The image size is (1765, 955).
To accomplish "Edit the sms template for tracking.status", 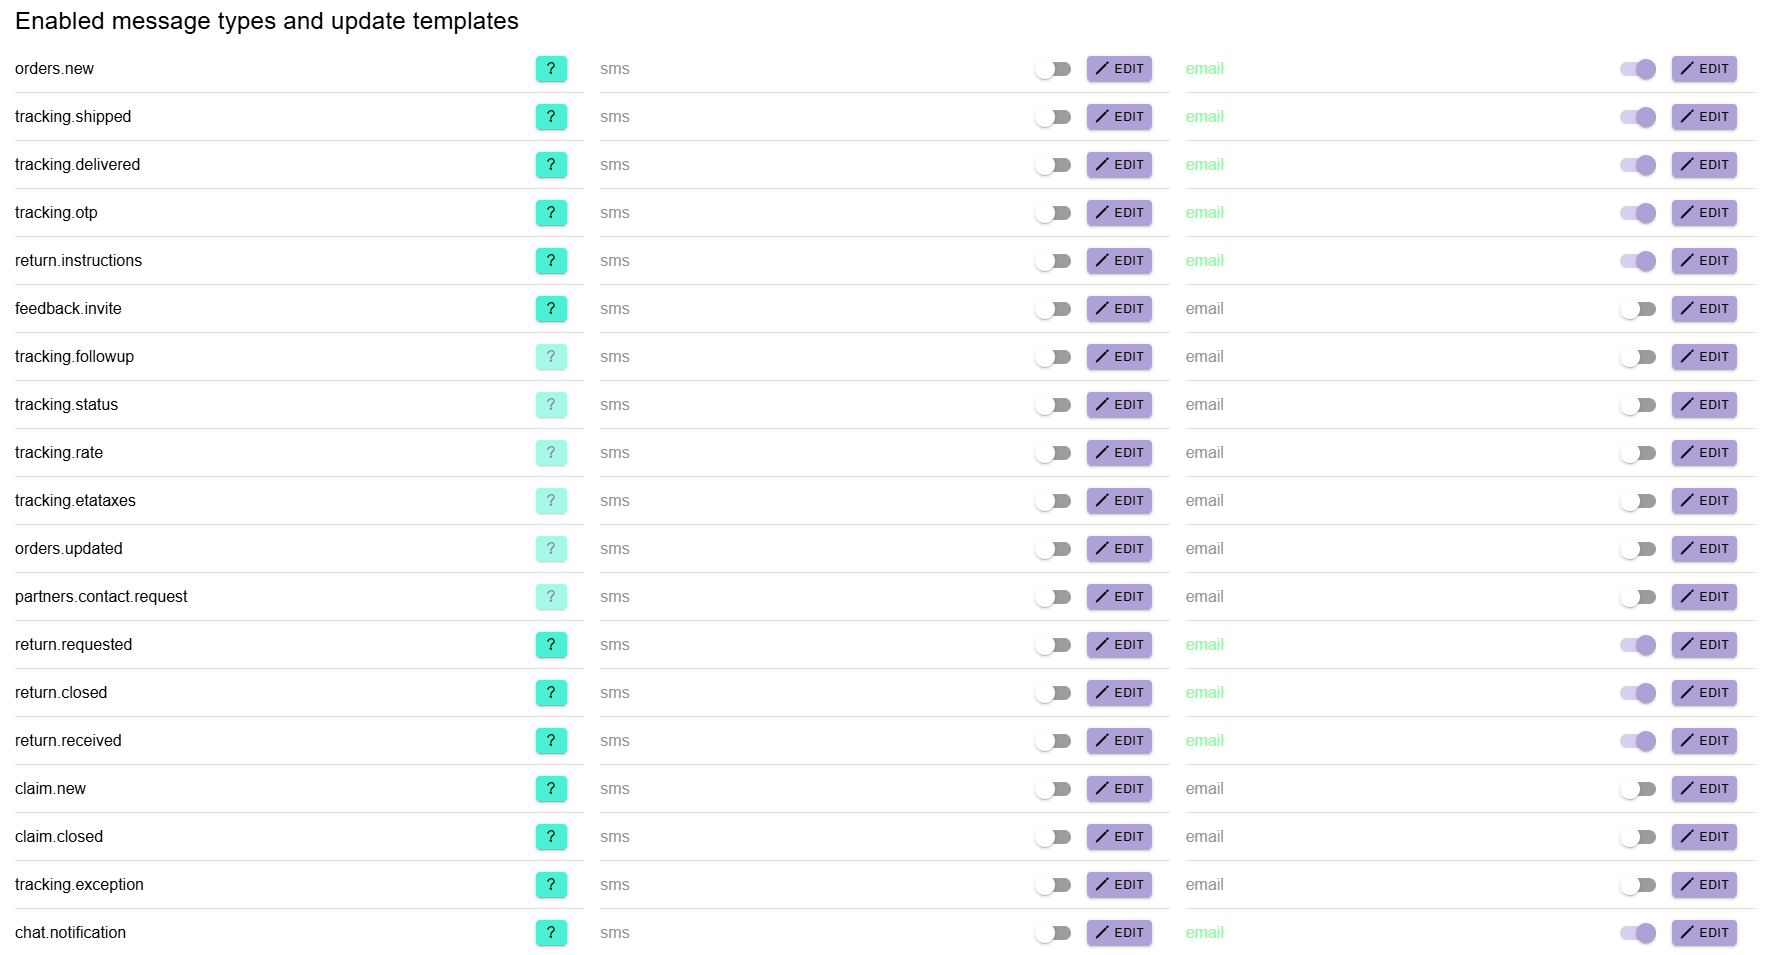I will pyautogui.click(x=1119, y=405).
